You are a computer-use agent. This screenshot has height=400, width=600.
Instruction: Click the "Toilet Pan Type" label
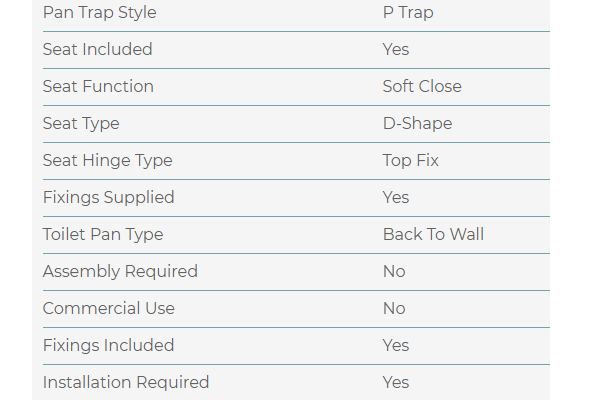[103, 234]
